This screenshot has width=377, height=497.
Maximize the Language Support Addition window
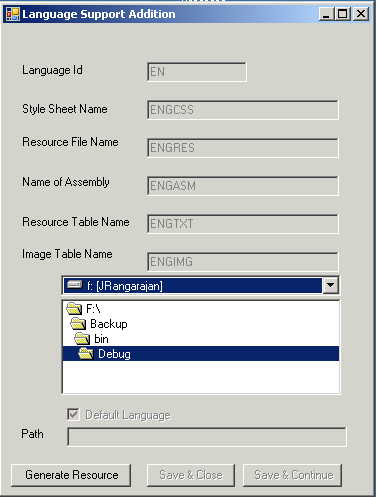[x=343, y=14]
